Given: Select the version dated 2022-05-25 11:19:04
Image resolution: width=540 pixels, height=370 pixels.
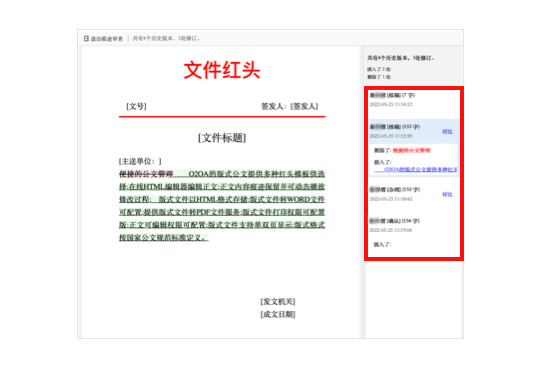Looking at the screenshot, I should coord(413,225).
